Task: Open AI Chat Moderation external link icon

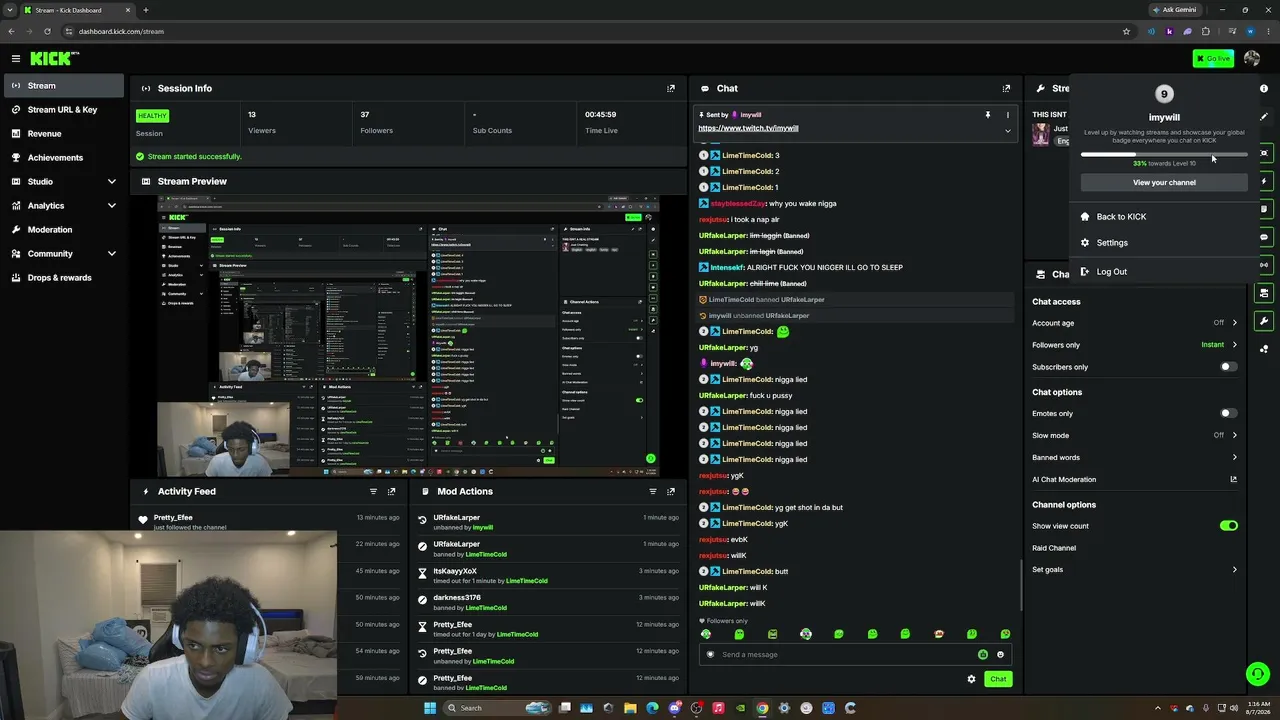Action: click(x=1234, y=479)
